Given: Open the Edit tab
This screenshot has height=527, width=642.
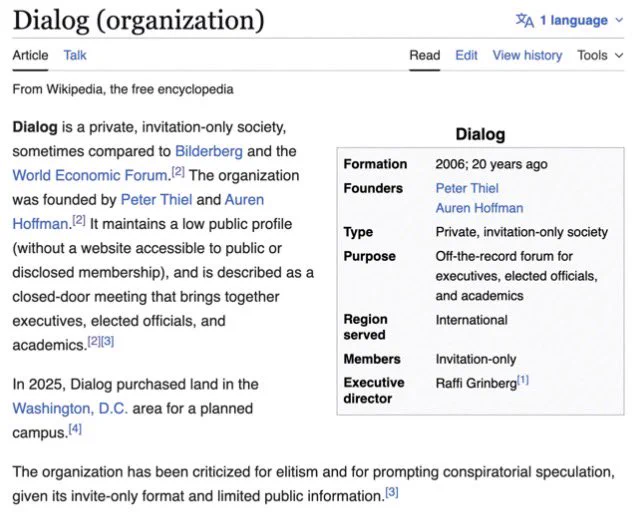Looking at the screenshot, I should point(466,55).
